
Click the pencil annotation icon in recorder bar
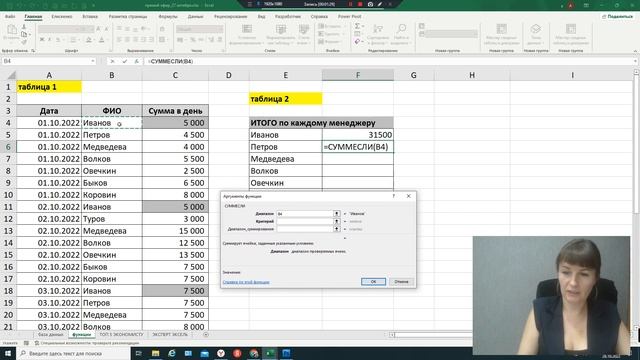coord(380,4)
